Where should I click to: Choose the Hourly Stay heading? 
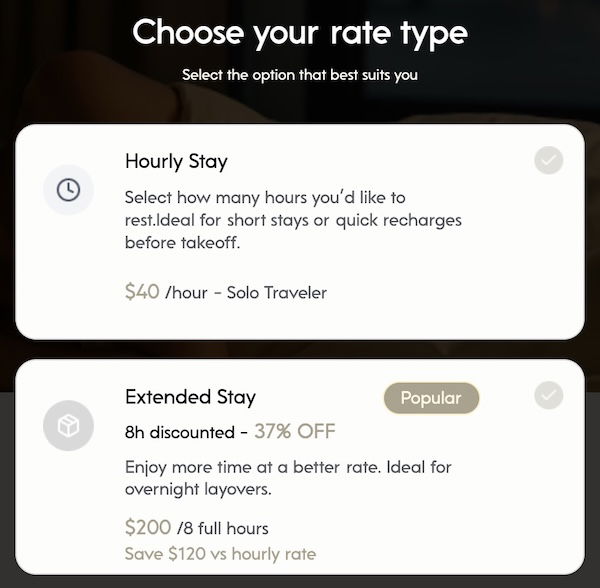(x=176, y=161)
